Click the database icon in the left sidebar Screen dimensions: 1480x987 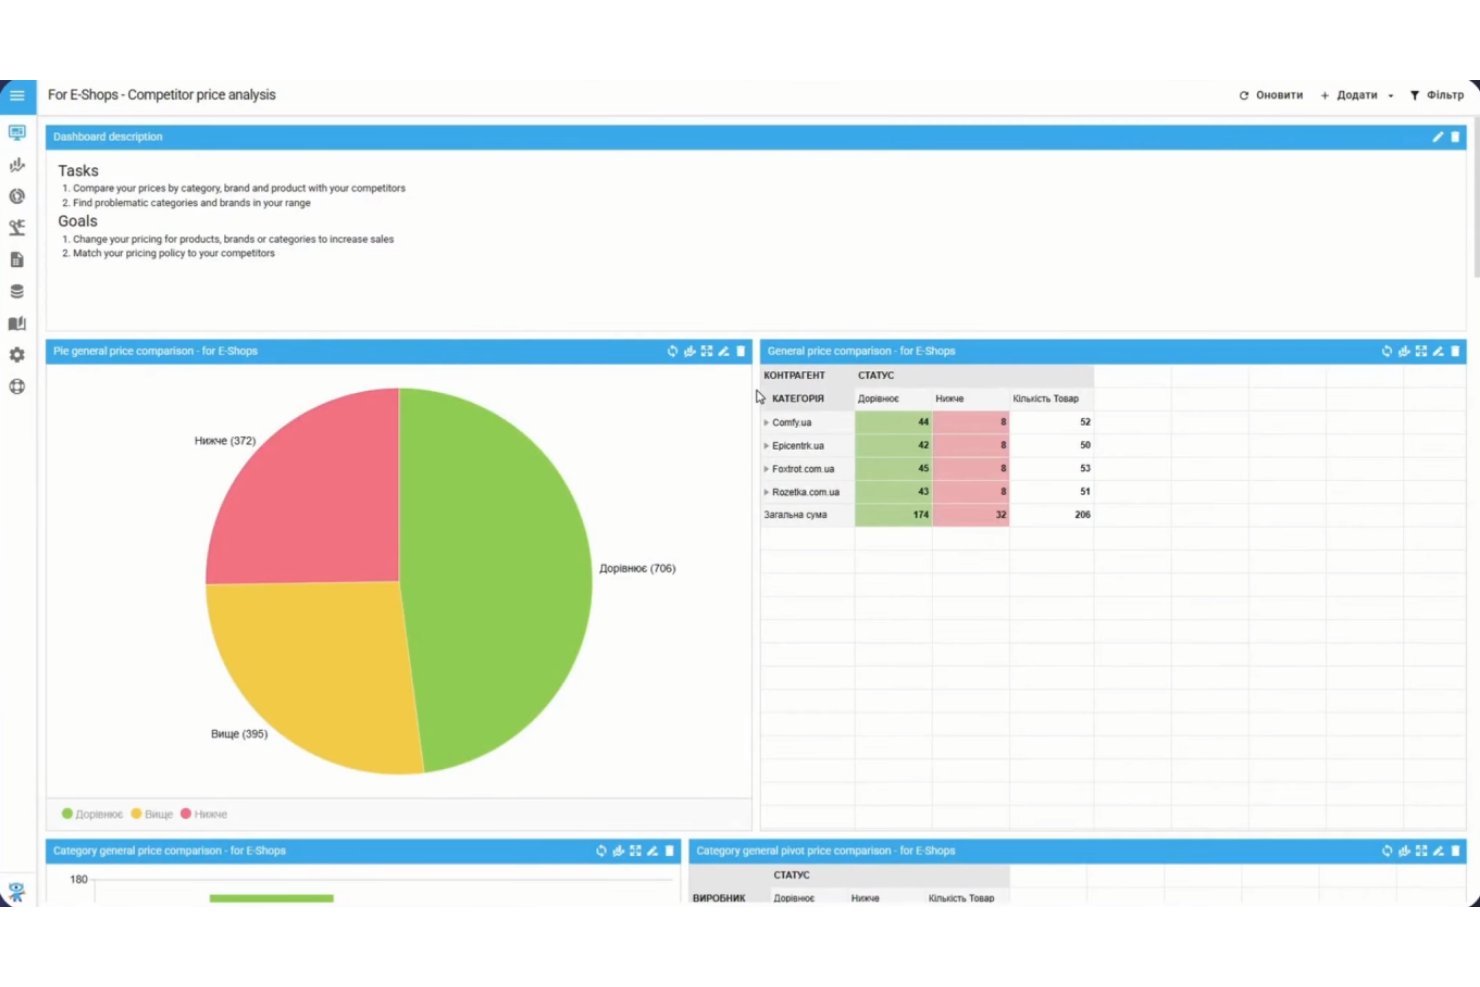[x=17, y=291]
